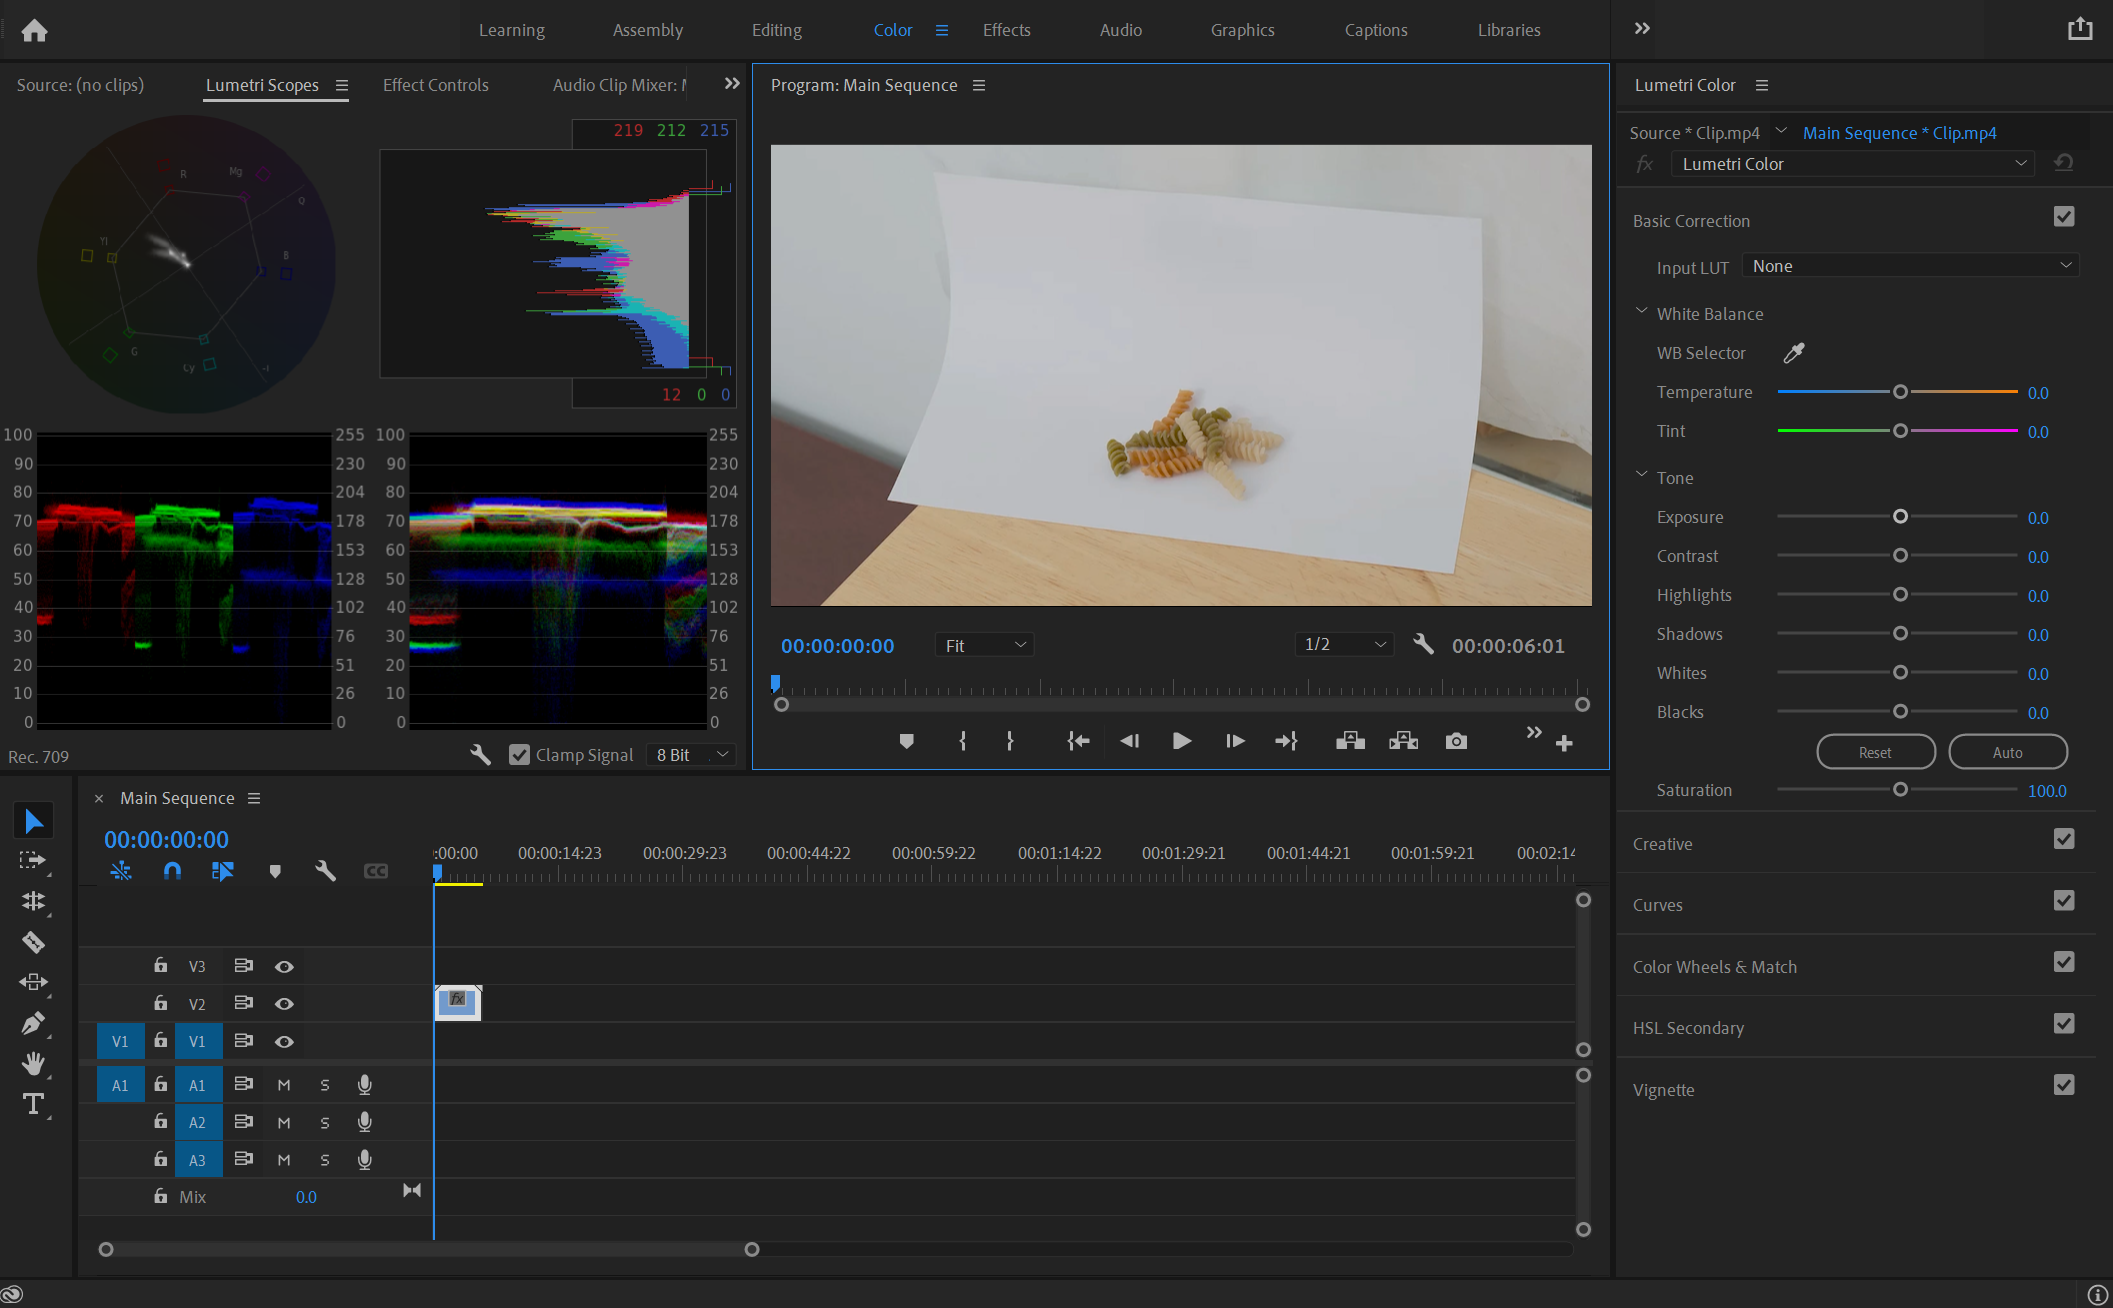Open the Graphics workspace
The width and height of the screenshot is (2113, 1308).
tap(1242, 30)
